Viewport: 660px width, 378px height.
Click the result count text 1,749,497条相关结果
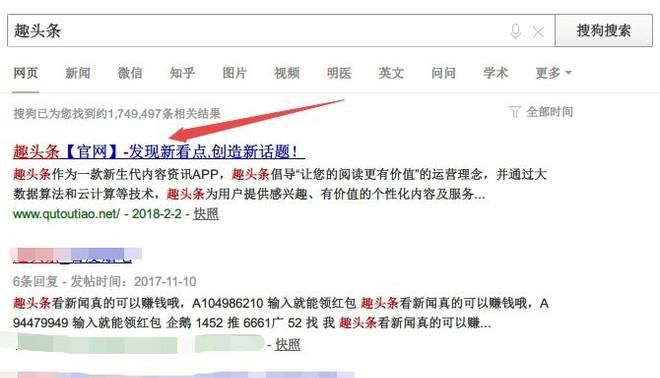click(x=164, y=114)
